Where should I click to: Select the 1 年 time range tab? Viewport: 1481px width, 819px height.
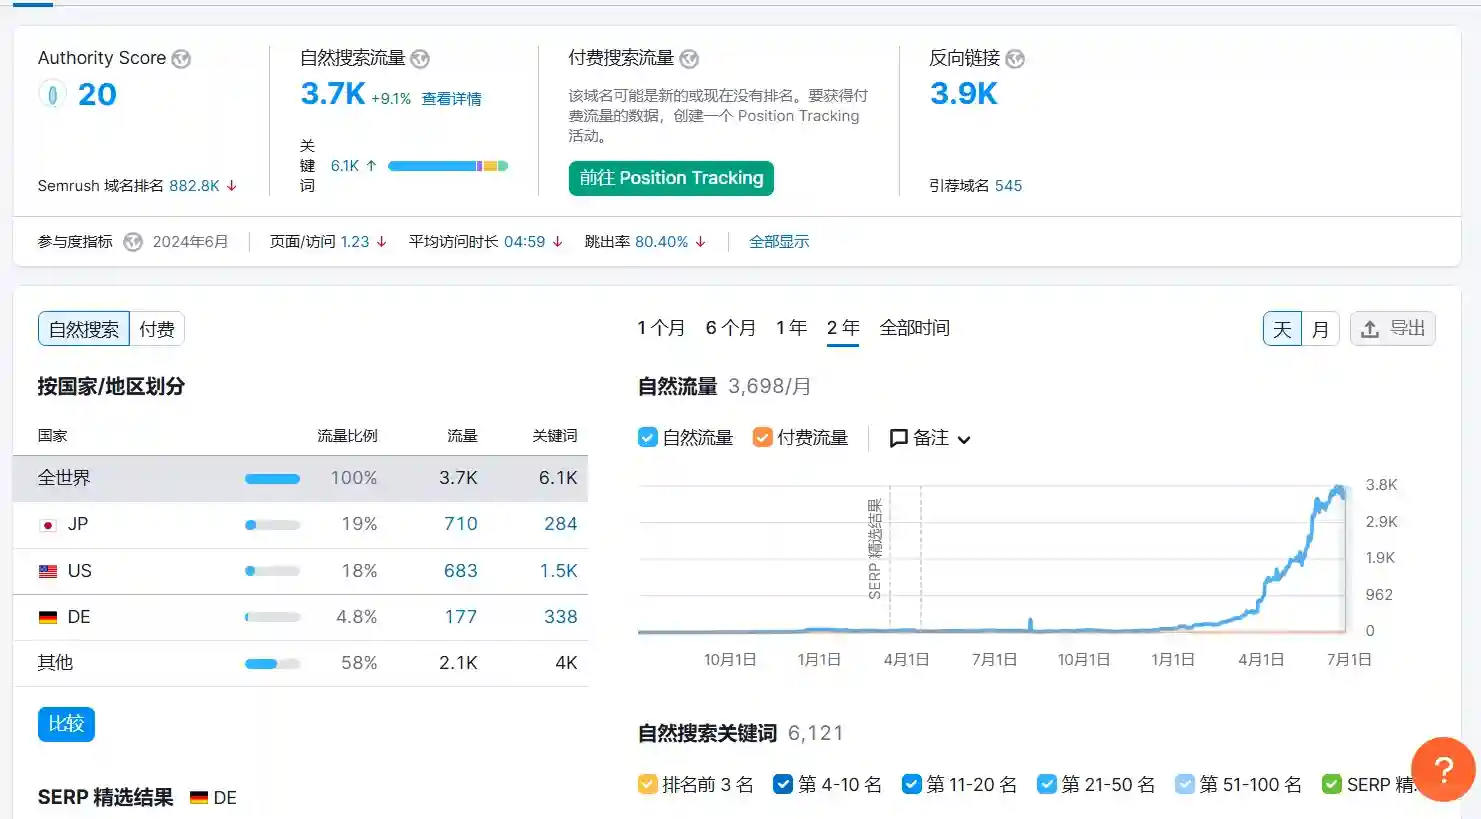[x=790, y=327]
